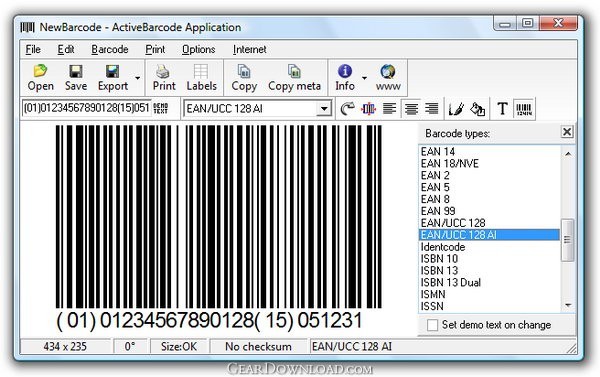
Task: Copy meta file via Copy meta icon
Action: [294, 78]
